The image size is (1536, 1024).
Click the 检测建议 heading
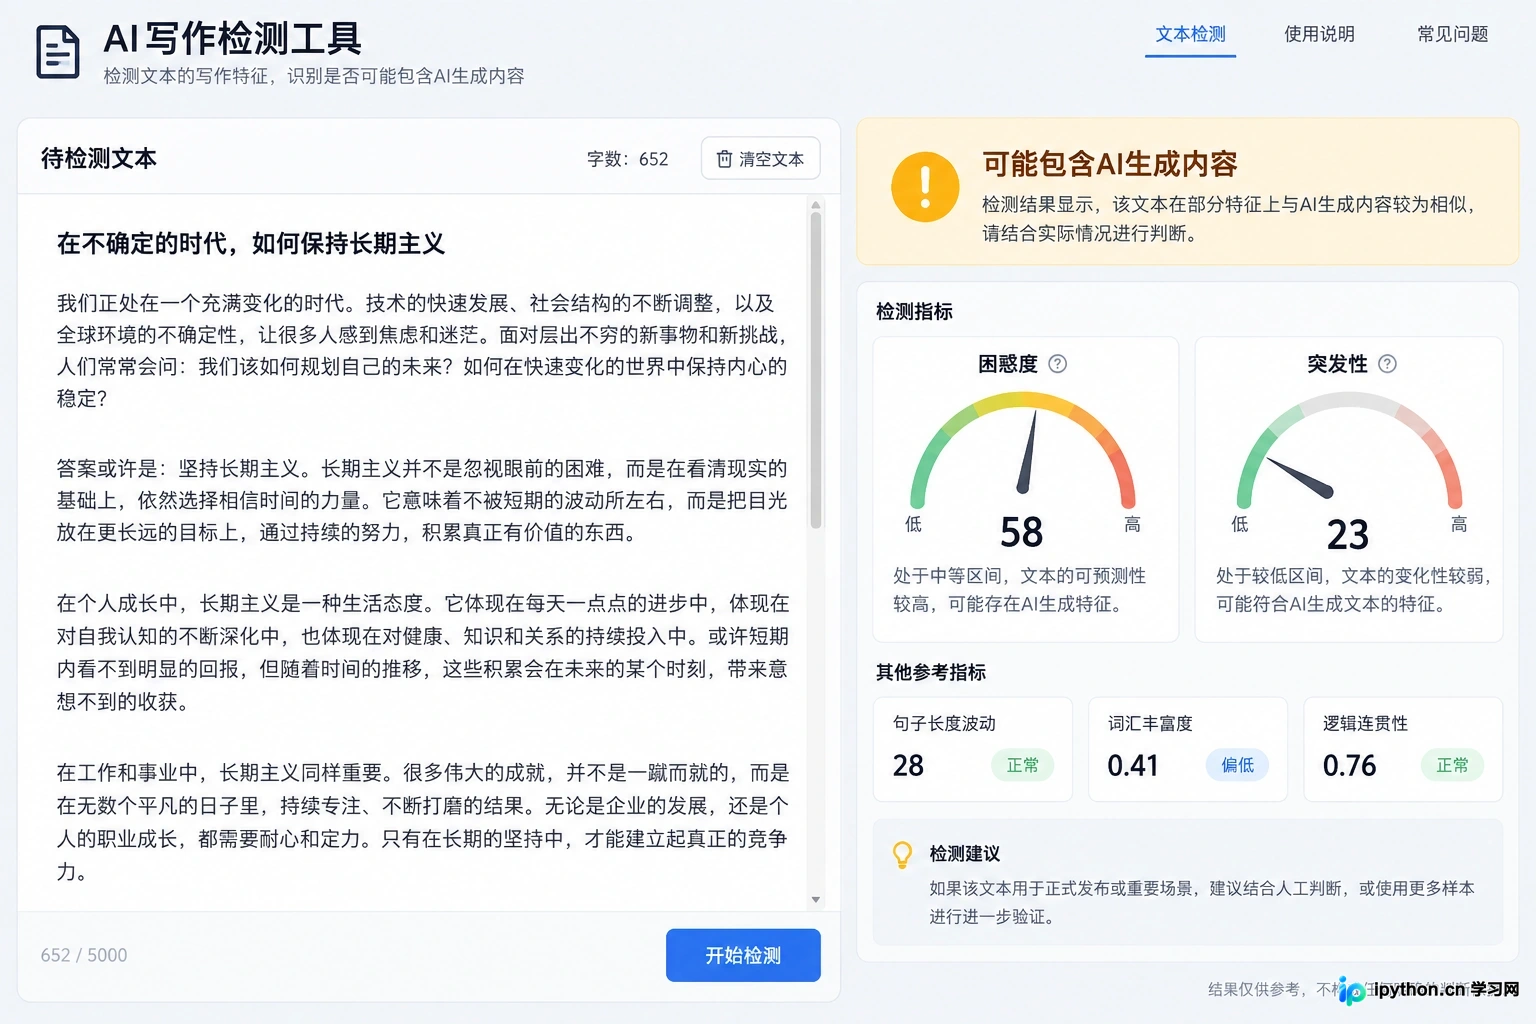(x=965, y=853)
